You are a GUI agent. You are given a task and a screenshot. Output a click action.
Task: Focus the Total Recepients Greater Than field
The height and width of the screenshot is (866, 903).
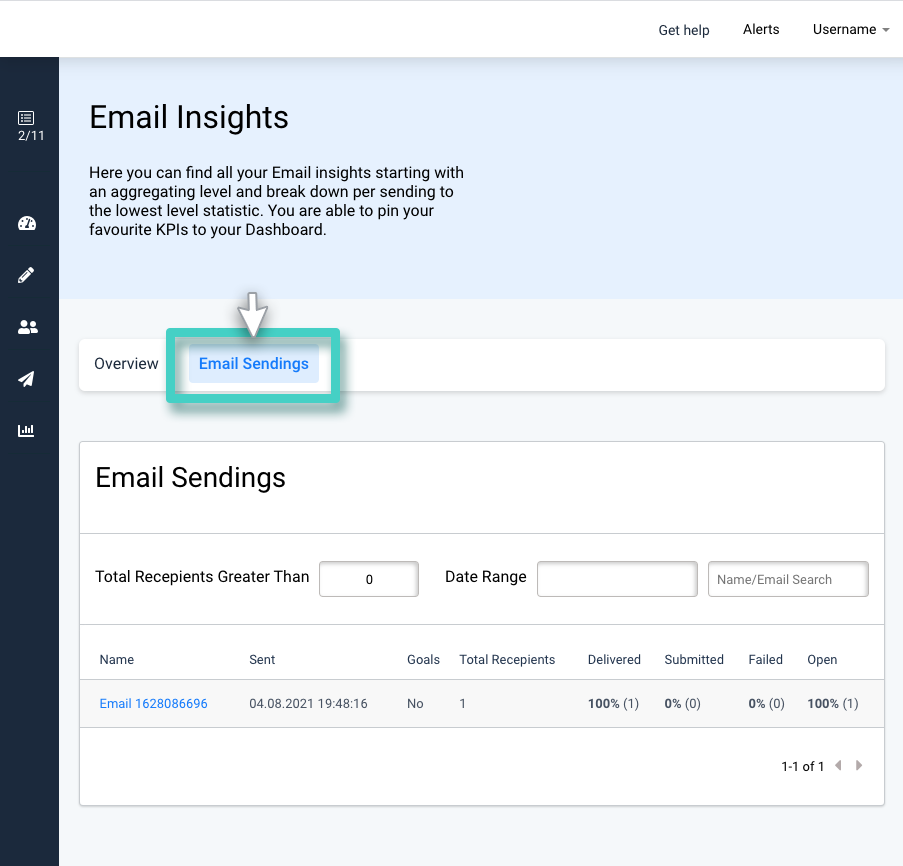tap(369, 579)
